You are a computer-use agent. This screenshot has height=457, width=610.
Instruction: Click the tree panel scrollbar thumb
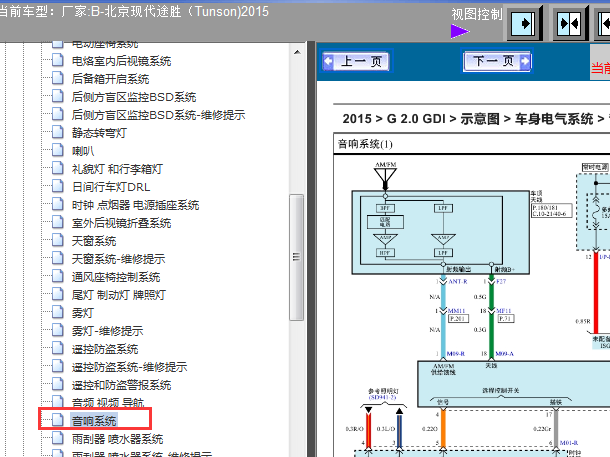click(296, 257)
